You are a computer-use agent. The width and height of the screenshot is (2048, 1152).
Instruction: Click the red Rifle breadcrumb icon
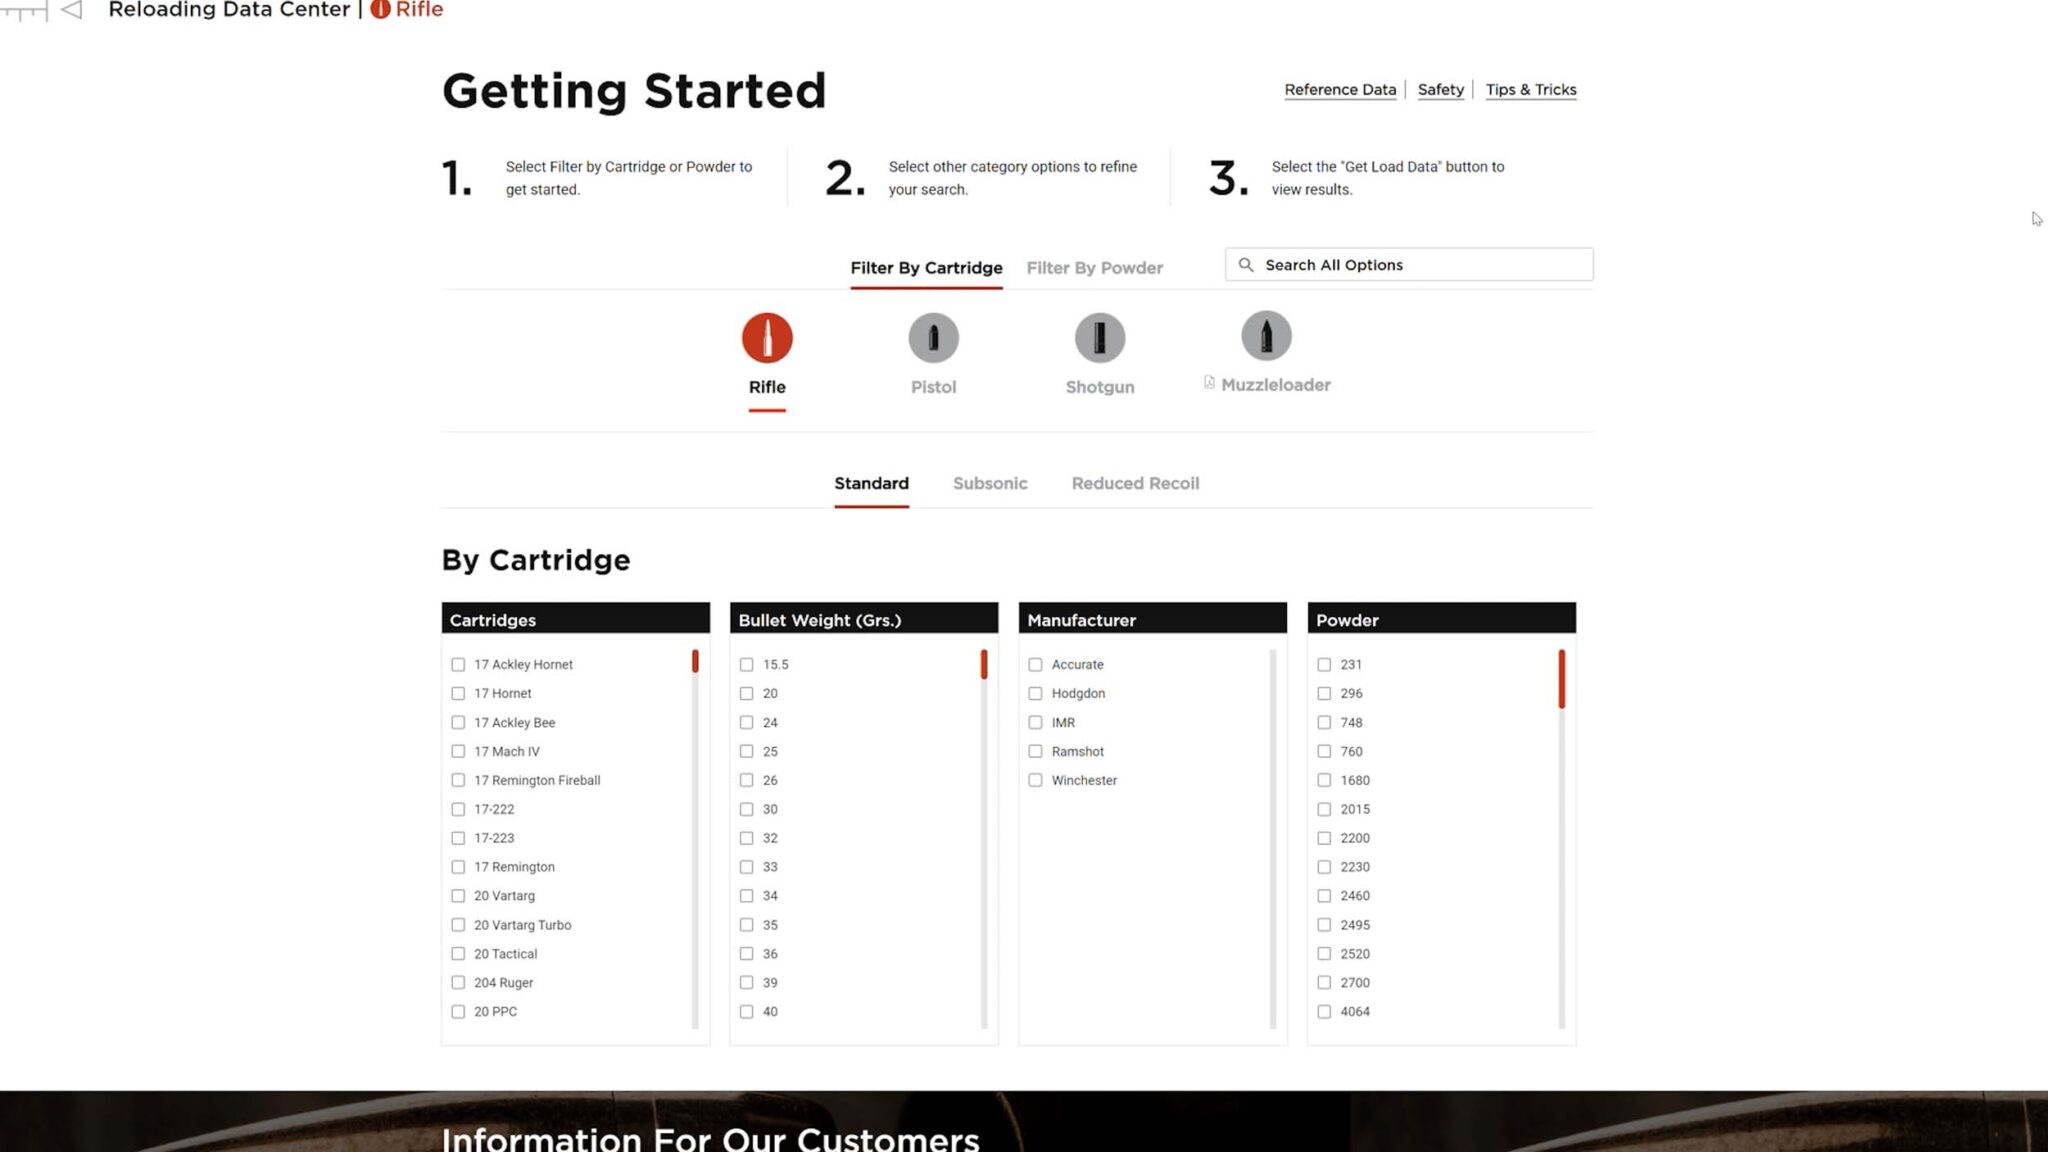point(380,10)
